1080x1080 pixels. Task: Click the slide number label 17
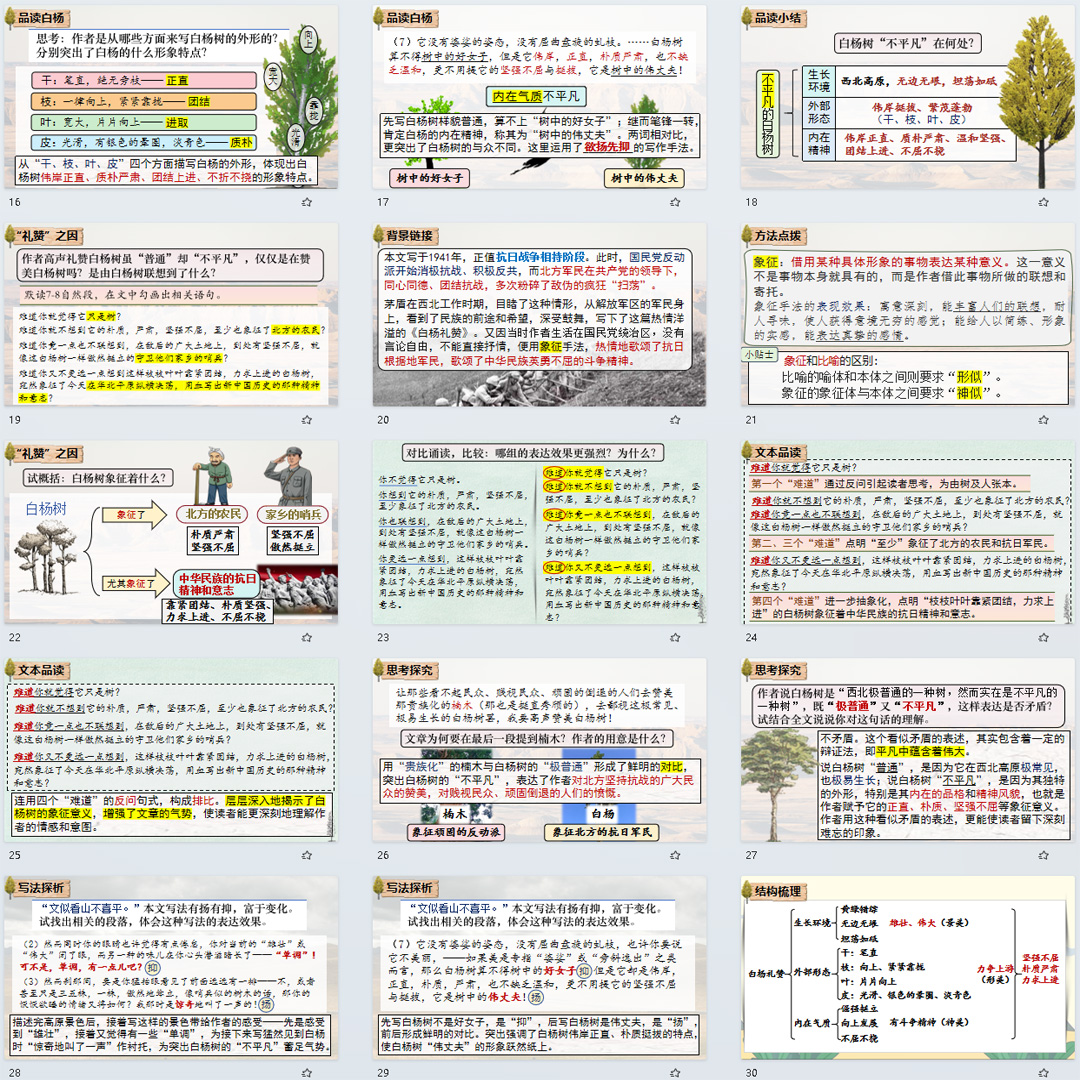tap(383, 202)
